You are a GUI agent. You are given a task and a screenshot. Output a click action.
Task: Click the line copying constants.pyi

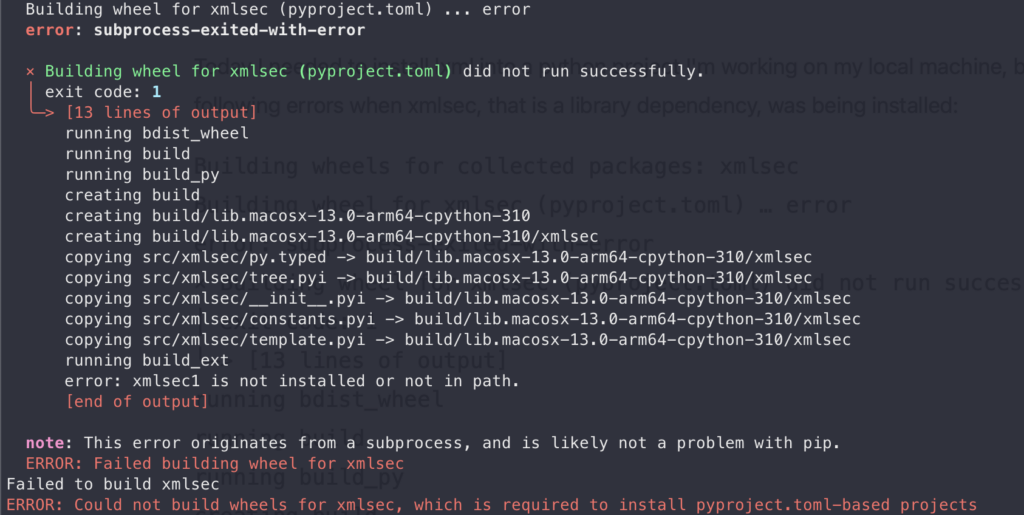coord(463,319)
